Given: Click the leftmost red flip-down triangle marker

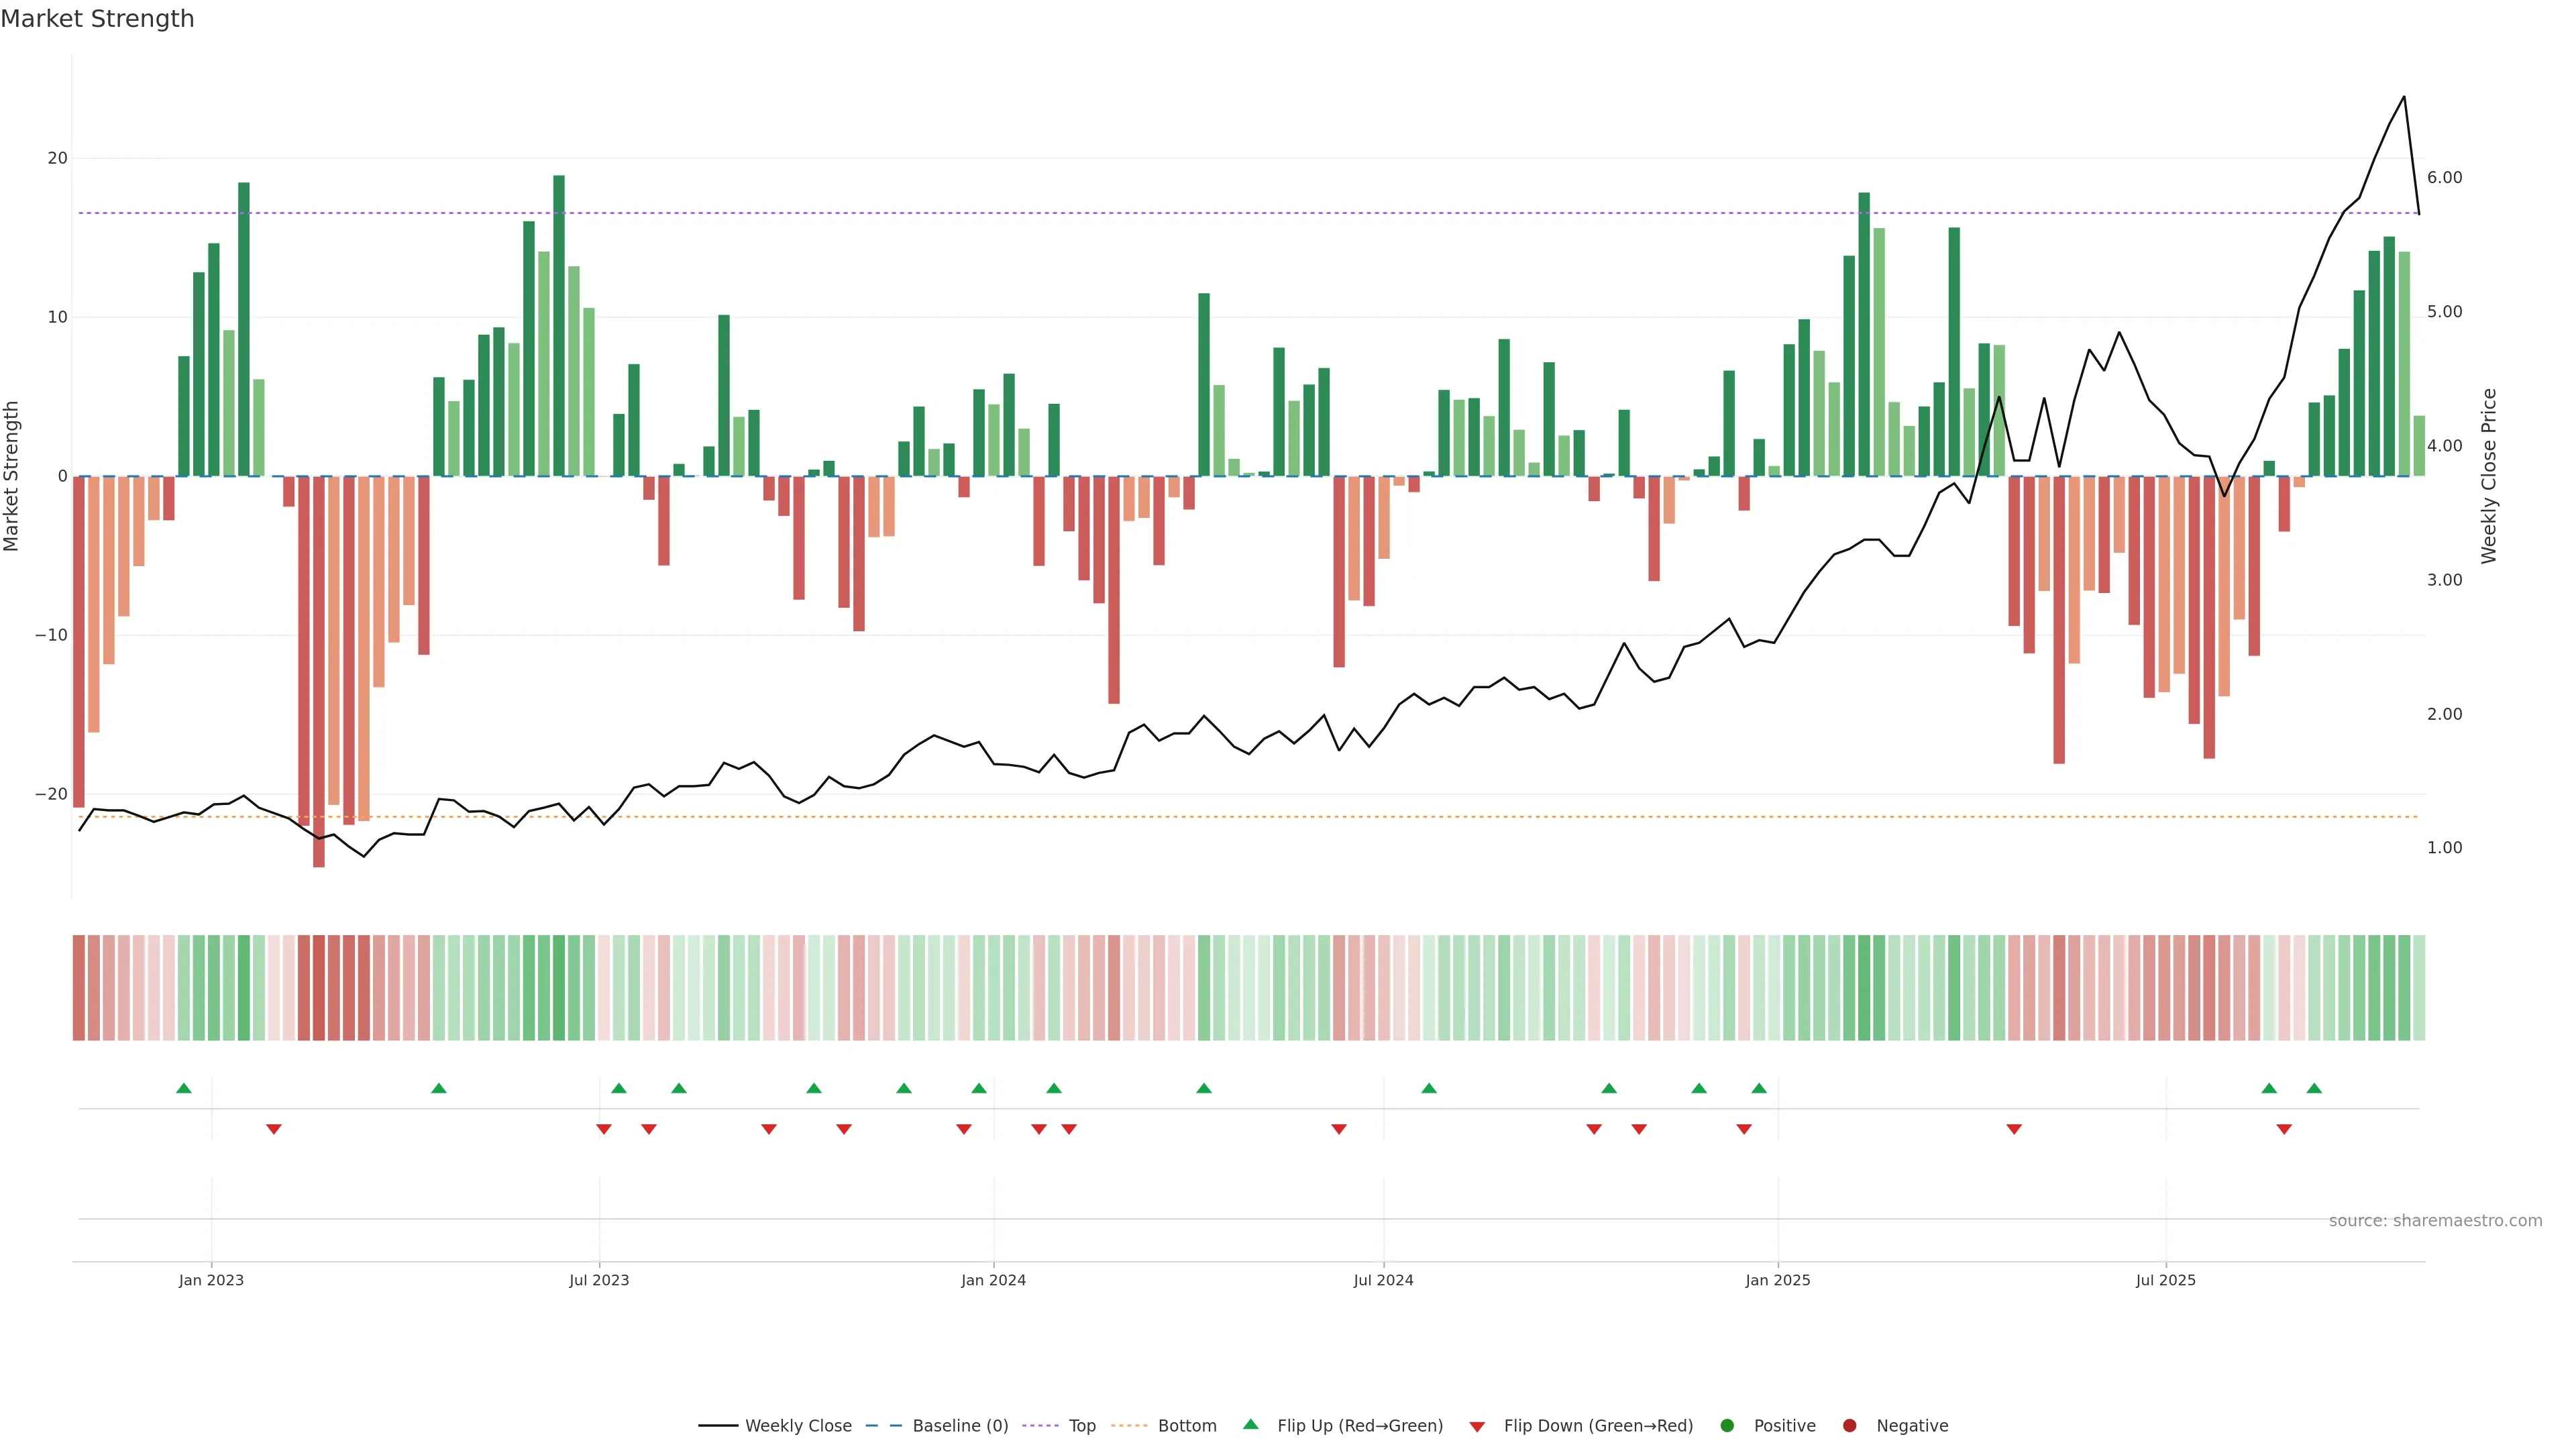Looking at the screenshot, I should 274,1129.
